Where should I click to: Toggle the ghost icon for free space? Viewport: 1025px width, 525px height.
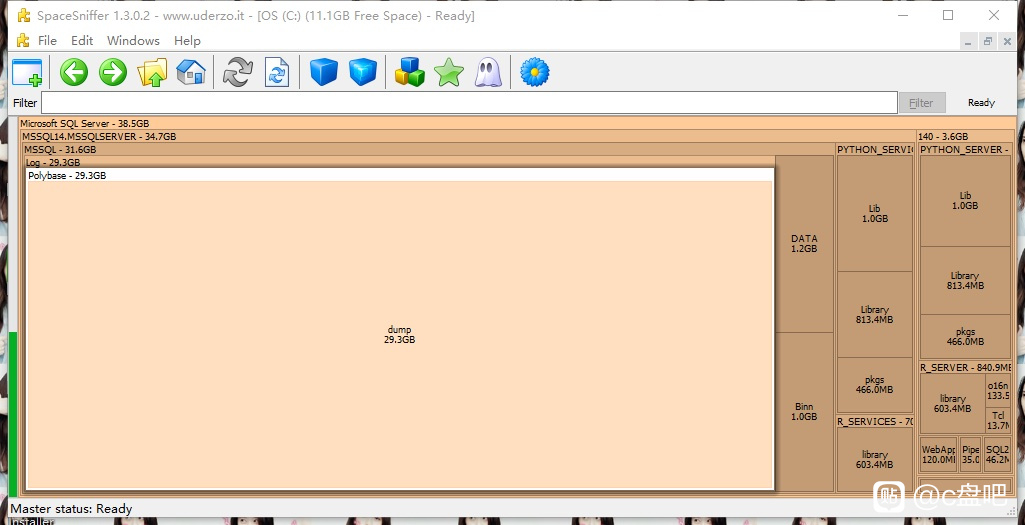tap(488, 72)
